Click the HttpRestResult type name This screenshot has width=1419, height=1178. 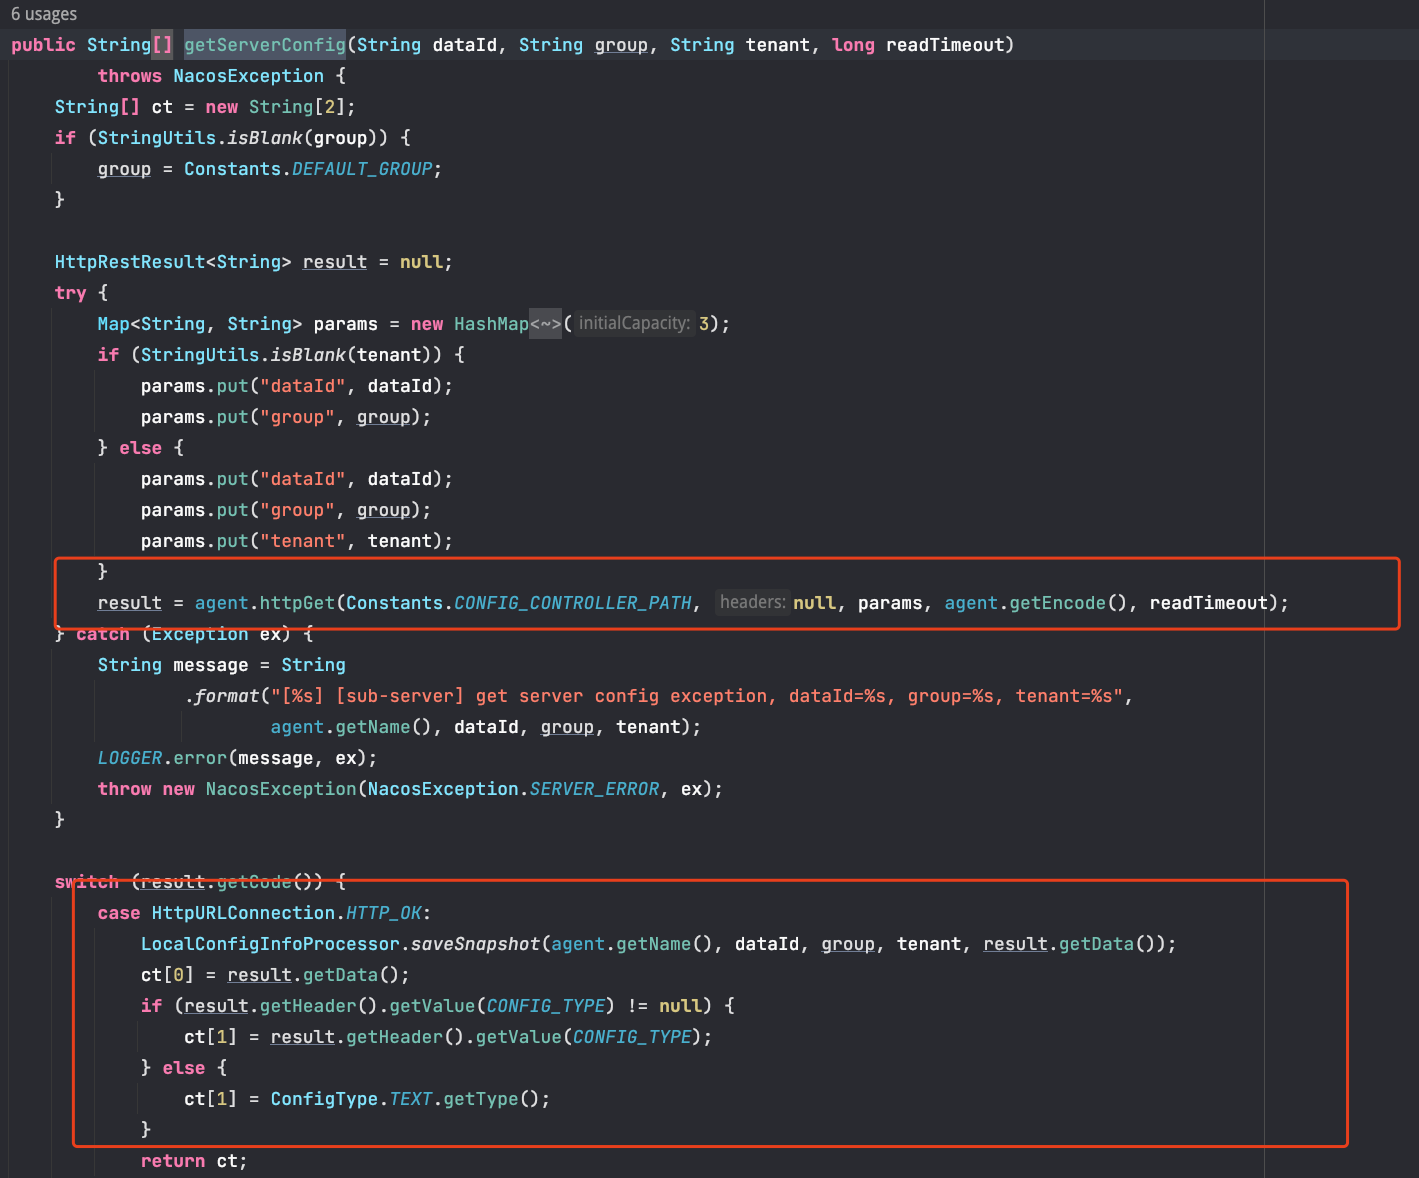click(130, 262)
